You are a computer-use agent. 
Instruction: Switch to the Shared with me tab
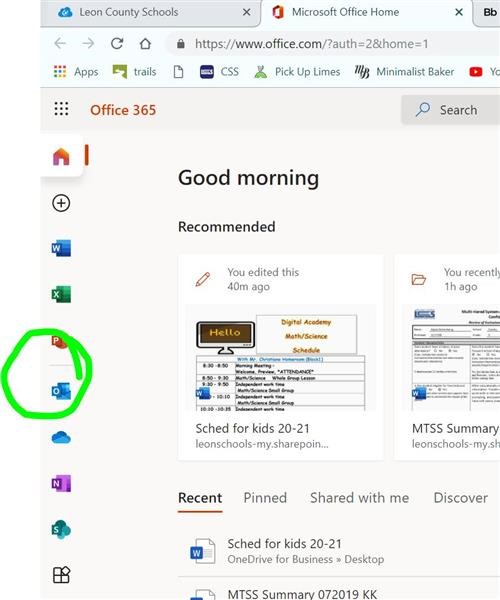click(360, 497)
